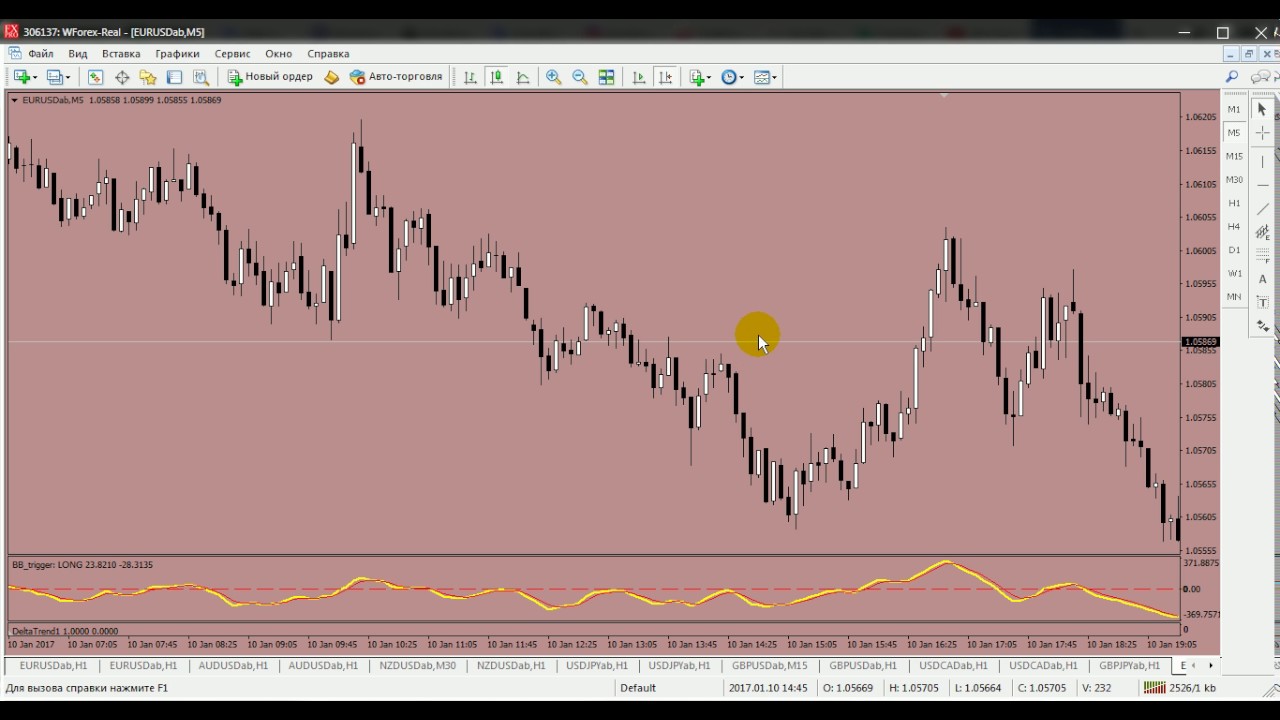Viewport: 1280px width, 720px height.
Task: Show the Data Window crosshair icon
Action: pos(122,77)
